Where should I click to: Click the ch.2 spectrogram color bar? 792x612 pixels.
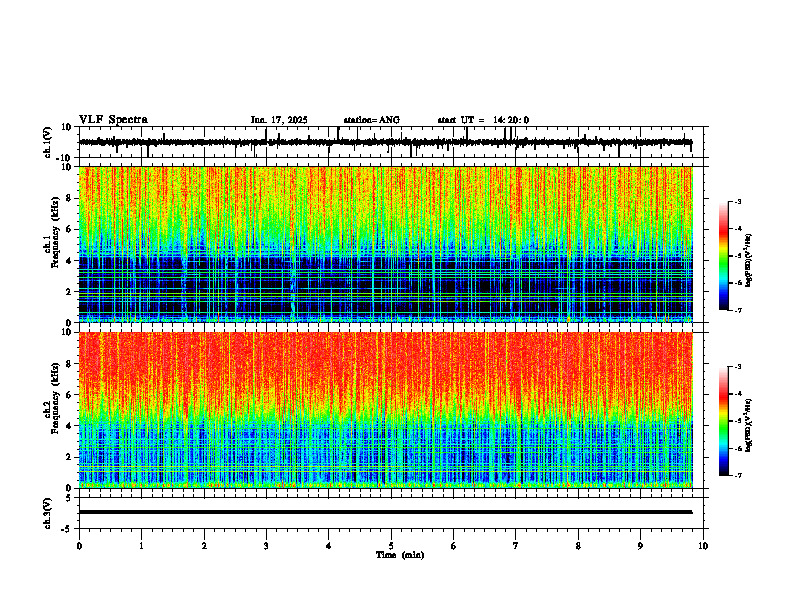[723, 421]
